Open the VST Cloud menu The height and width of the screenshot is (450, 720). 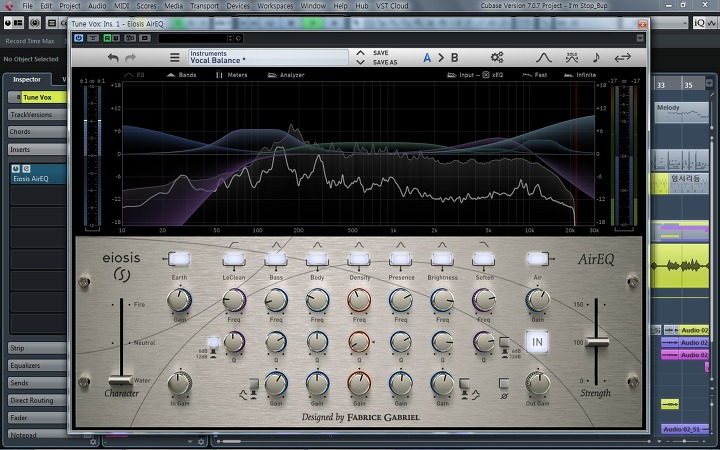tap(392, 6)
